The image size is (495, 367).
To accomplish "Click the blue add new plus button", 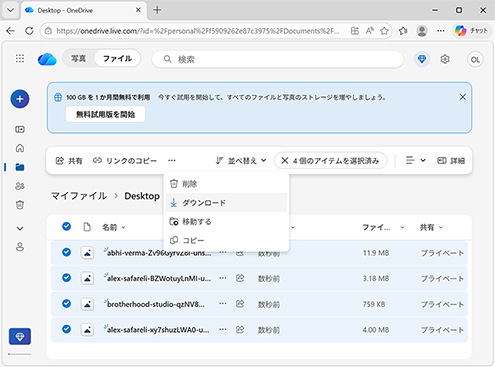I will [20, 99].
